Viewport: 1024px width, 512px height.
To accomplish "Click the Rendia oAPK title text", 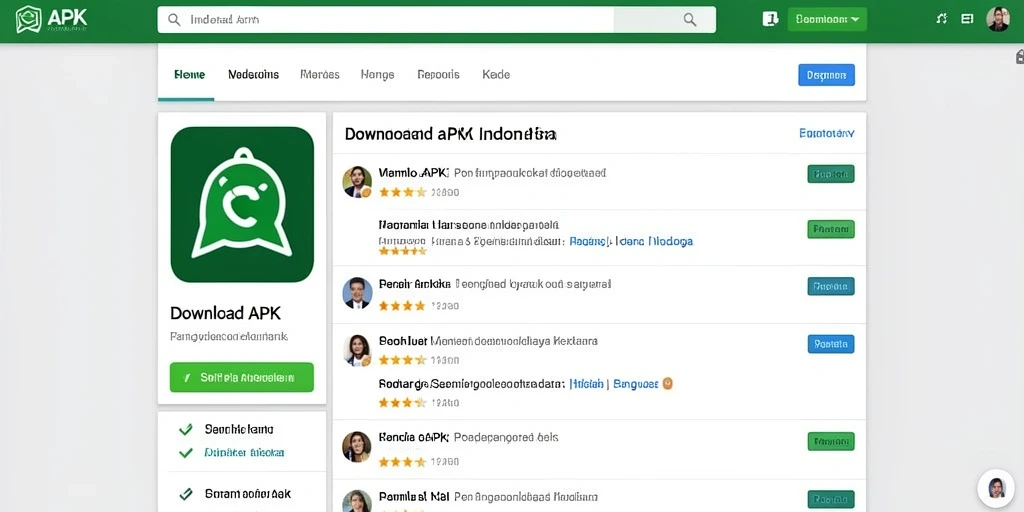I will pos(413,437).
